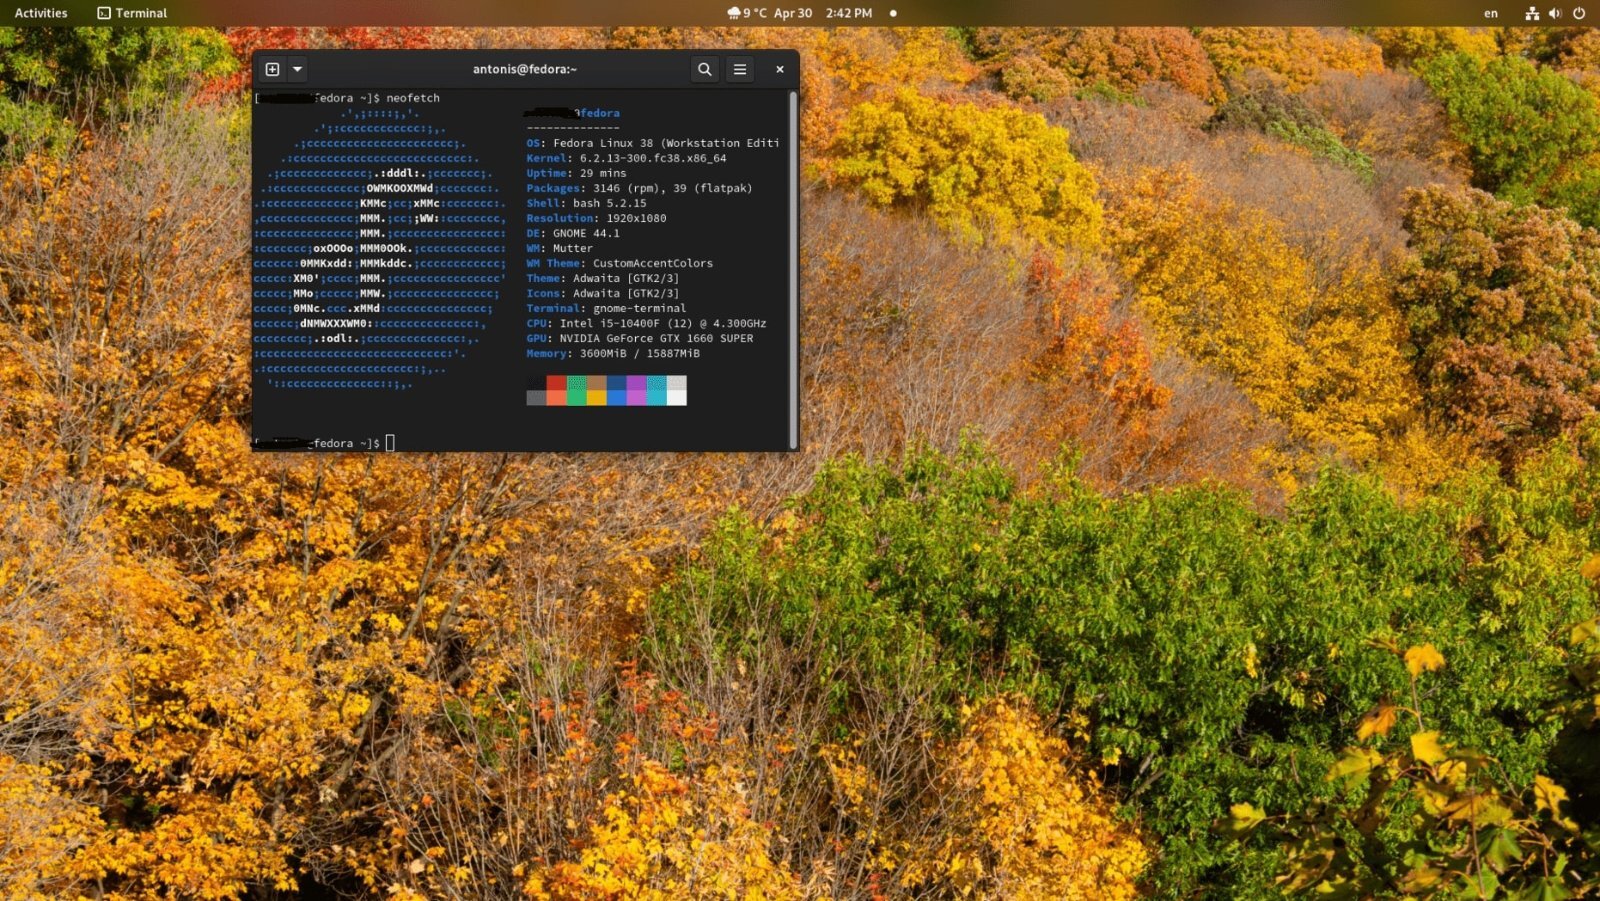Viewport: 1600px width, 901px height.
Task: Click the 'Memory: 3600MiB / 15887MiB' line
Action: (x=613, y=353)
